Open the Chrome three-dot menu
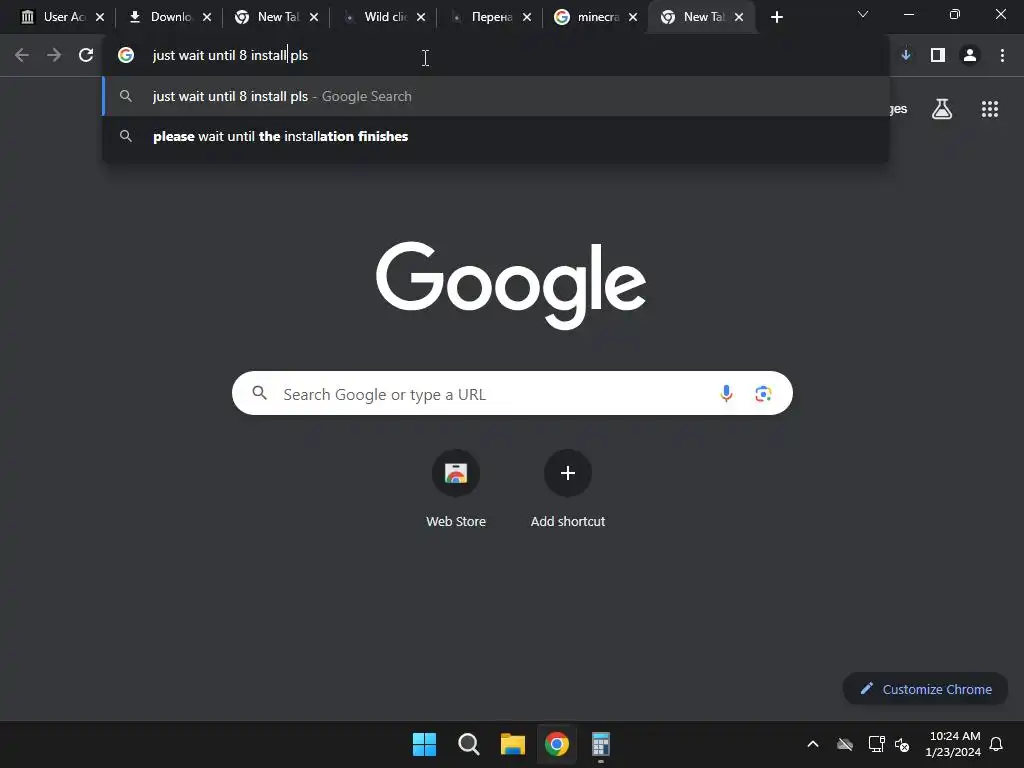 pos(1002,56)
